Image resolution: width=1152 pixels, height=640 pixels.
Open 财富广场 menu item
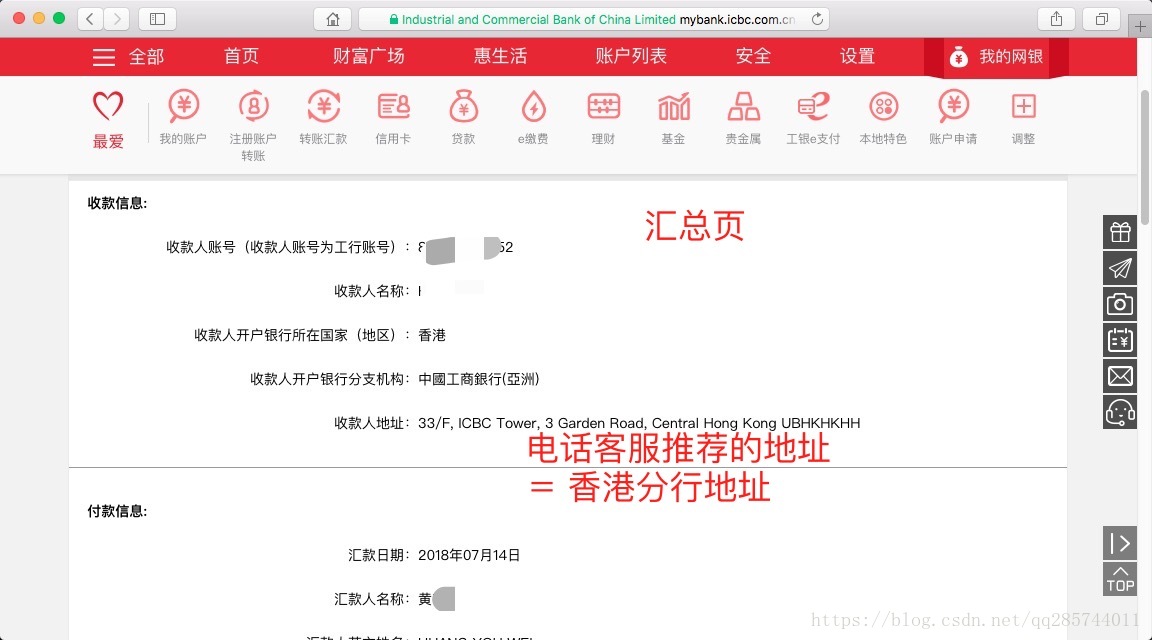(369, 57)
